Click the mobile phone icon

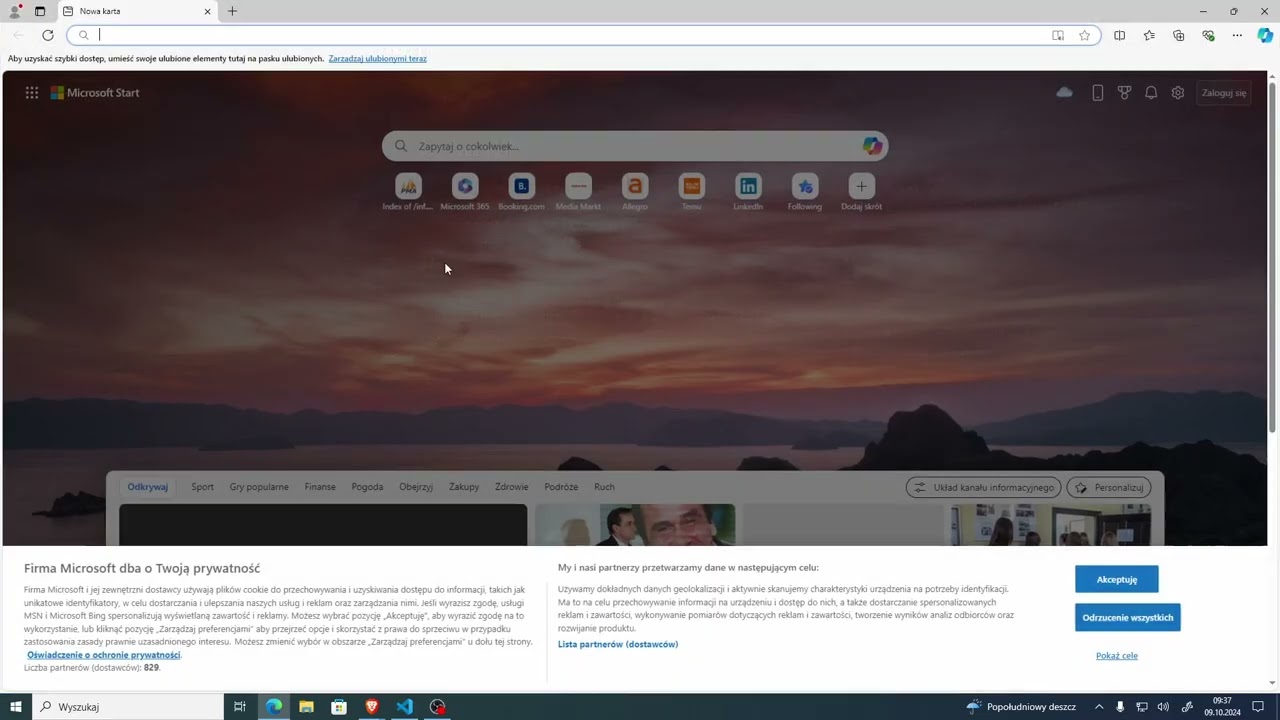click(x=1097, y=93)
